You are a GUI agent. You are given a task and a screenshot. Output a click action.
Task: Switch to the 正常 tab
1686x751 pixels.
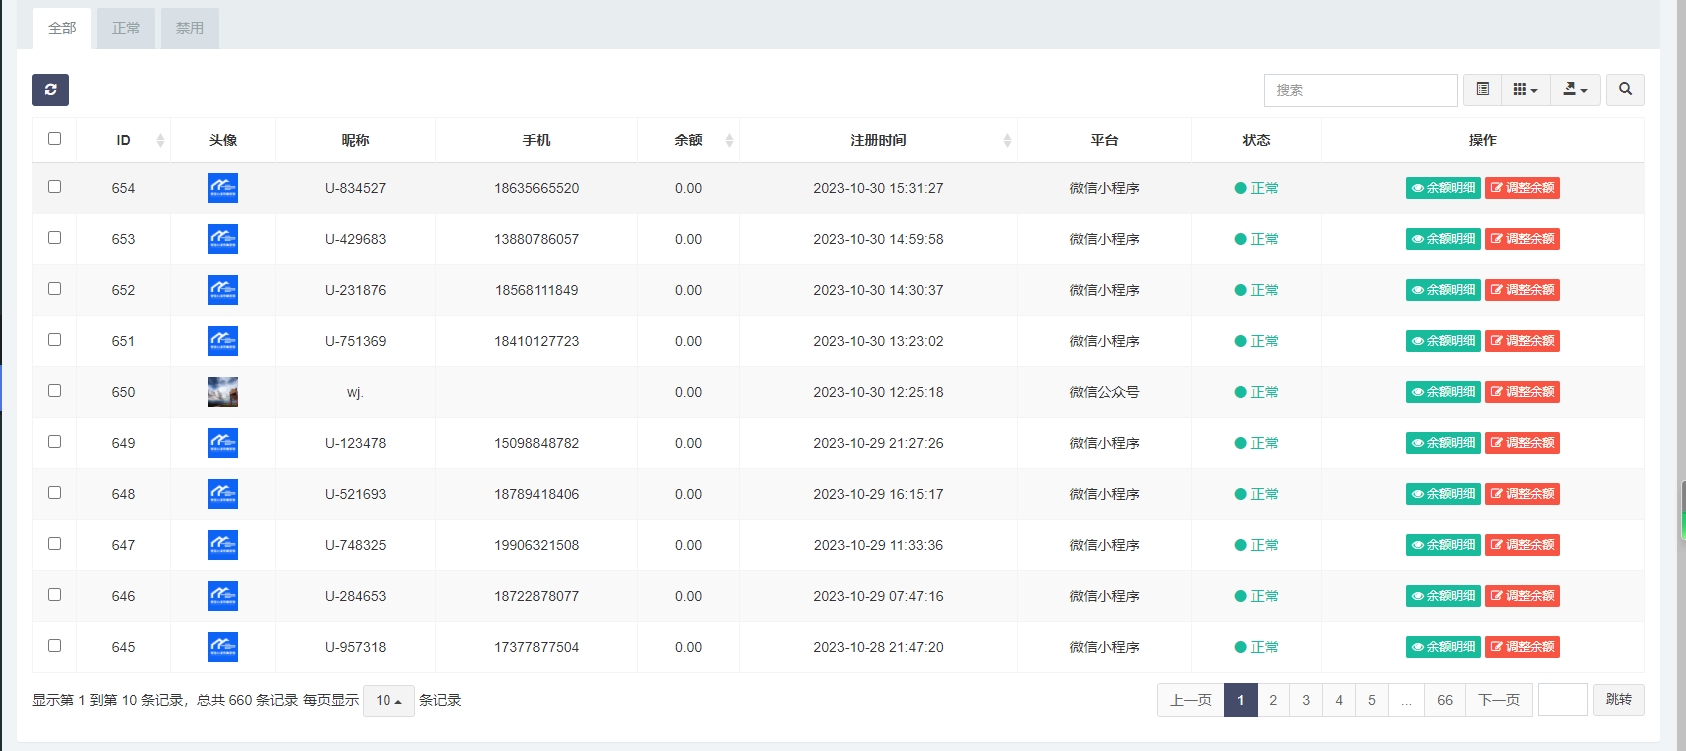pos(126,29)
